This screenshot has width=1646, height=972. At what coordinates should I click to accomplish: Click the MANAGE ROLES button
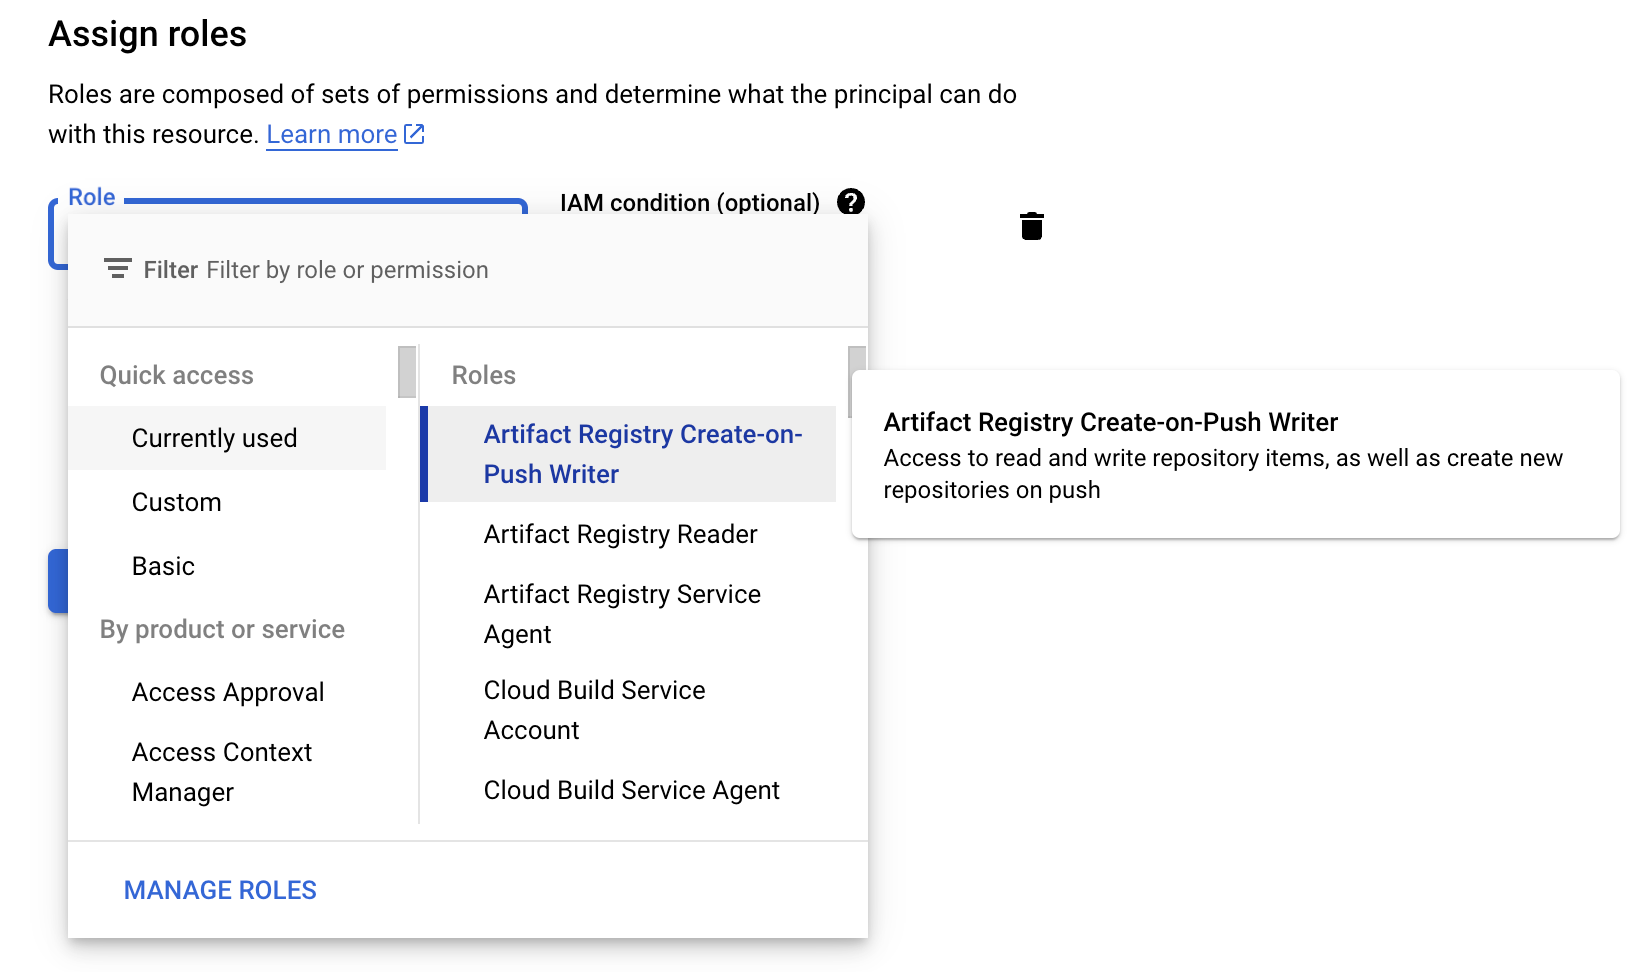pos(220,890)
